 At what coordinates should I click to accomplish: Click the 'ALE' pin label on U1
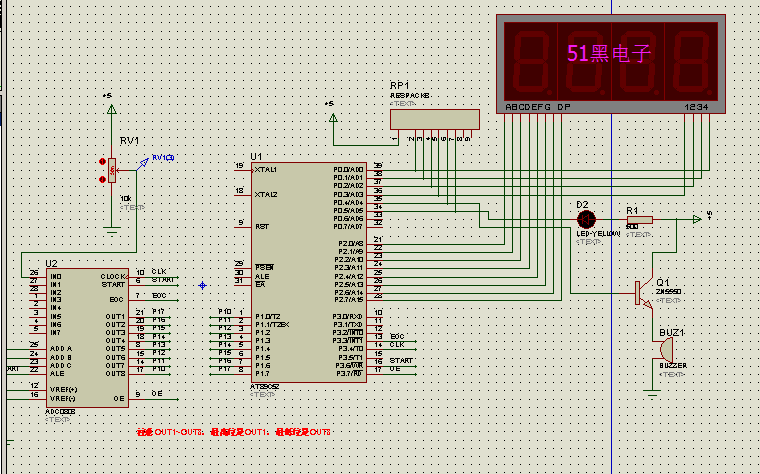coord(262,276)
